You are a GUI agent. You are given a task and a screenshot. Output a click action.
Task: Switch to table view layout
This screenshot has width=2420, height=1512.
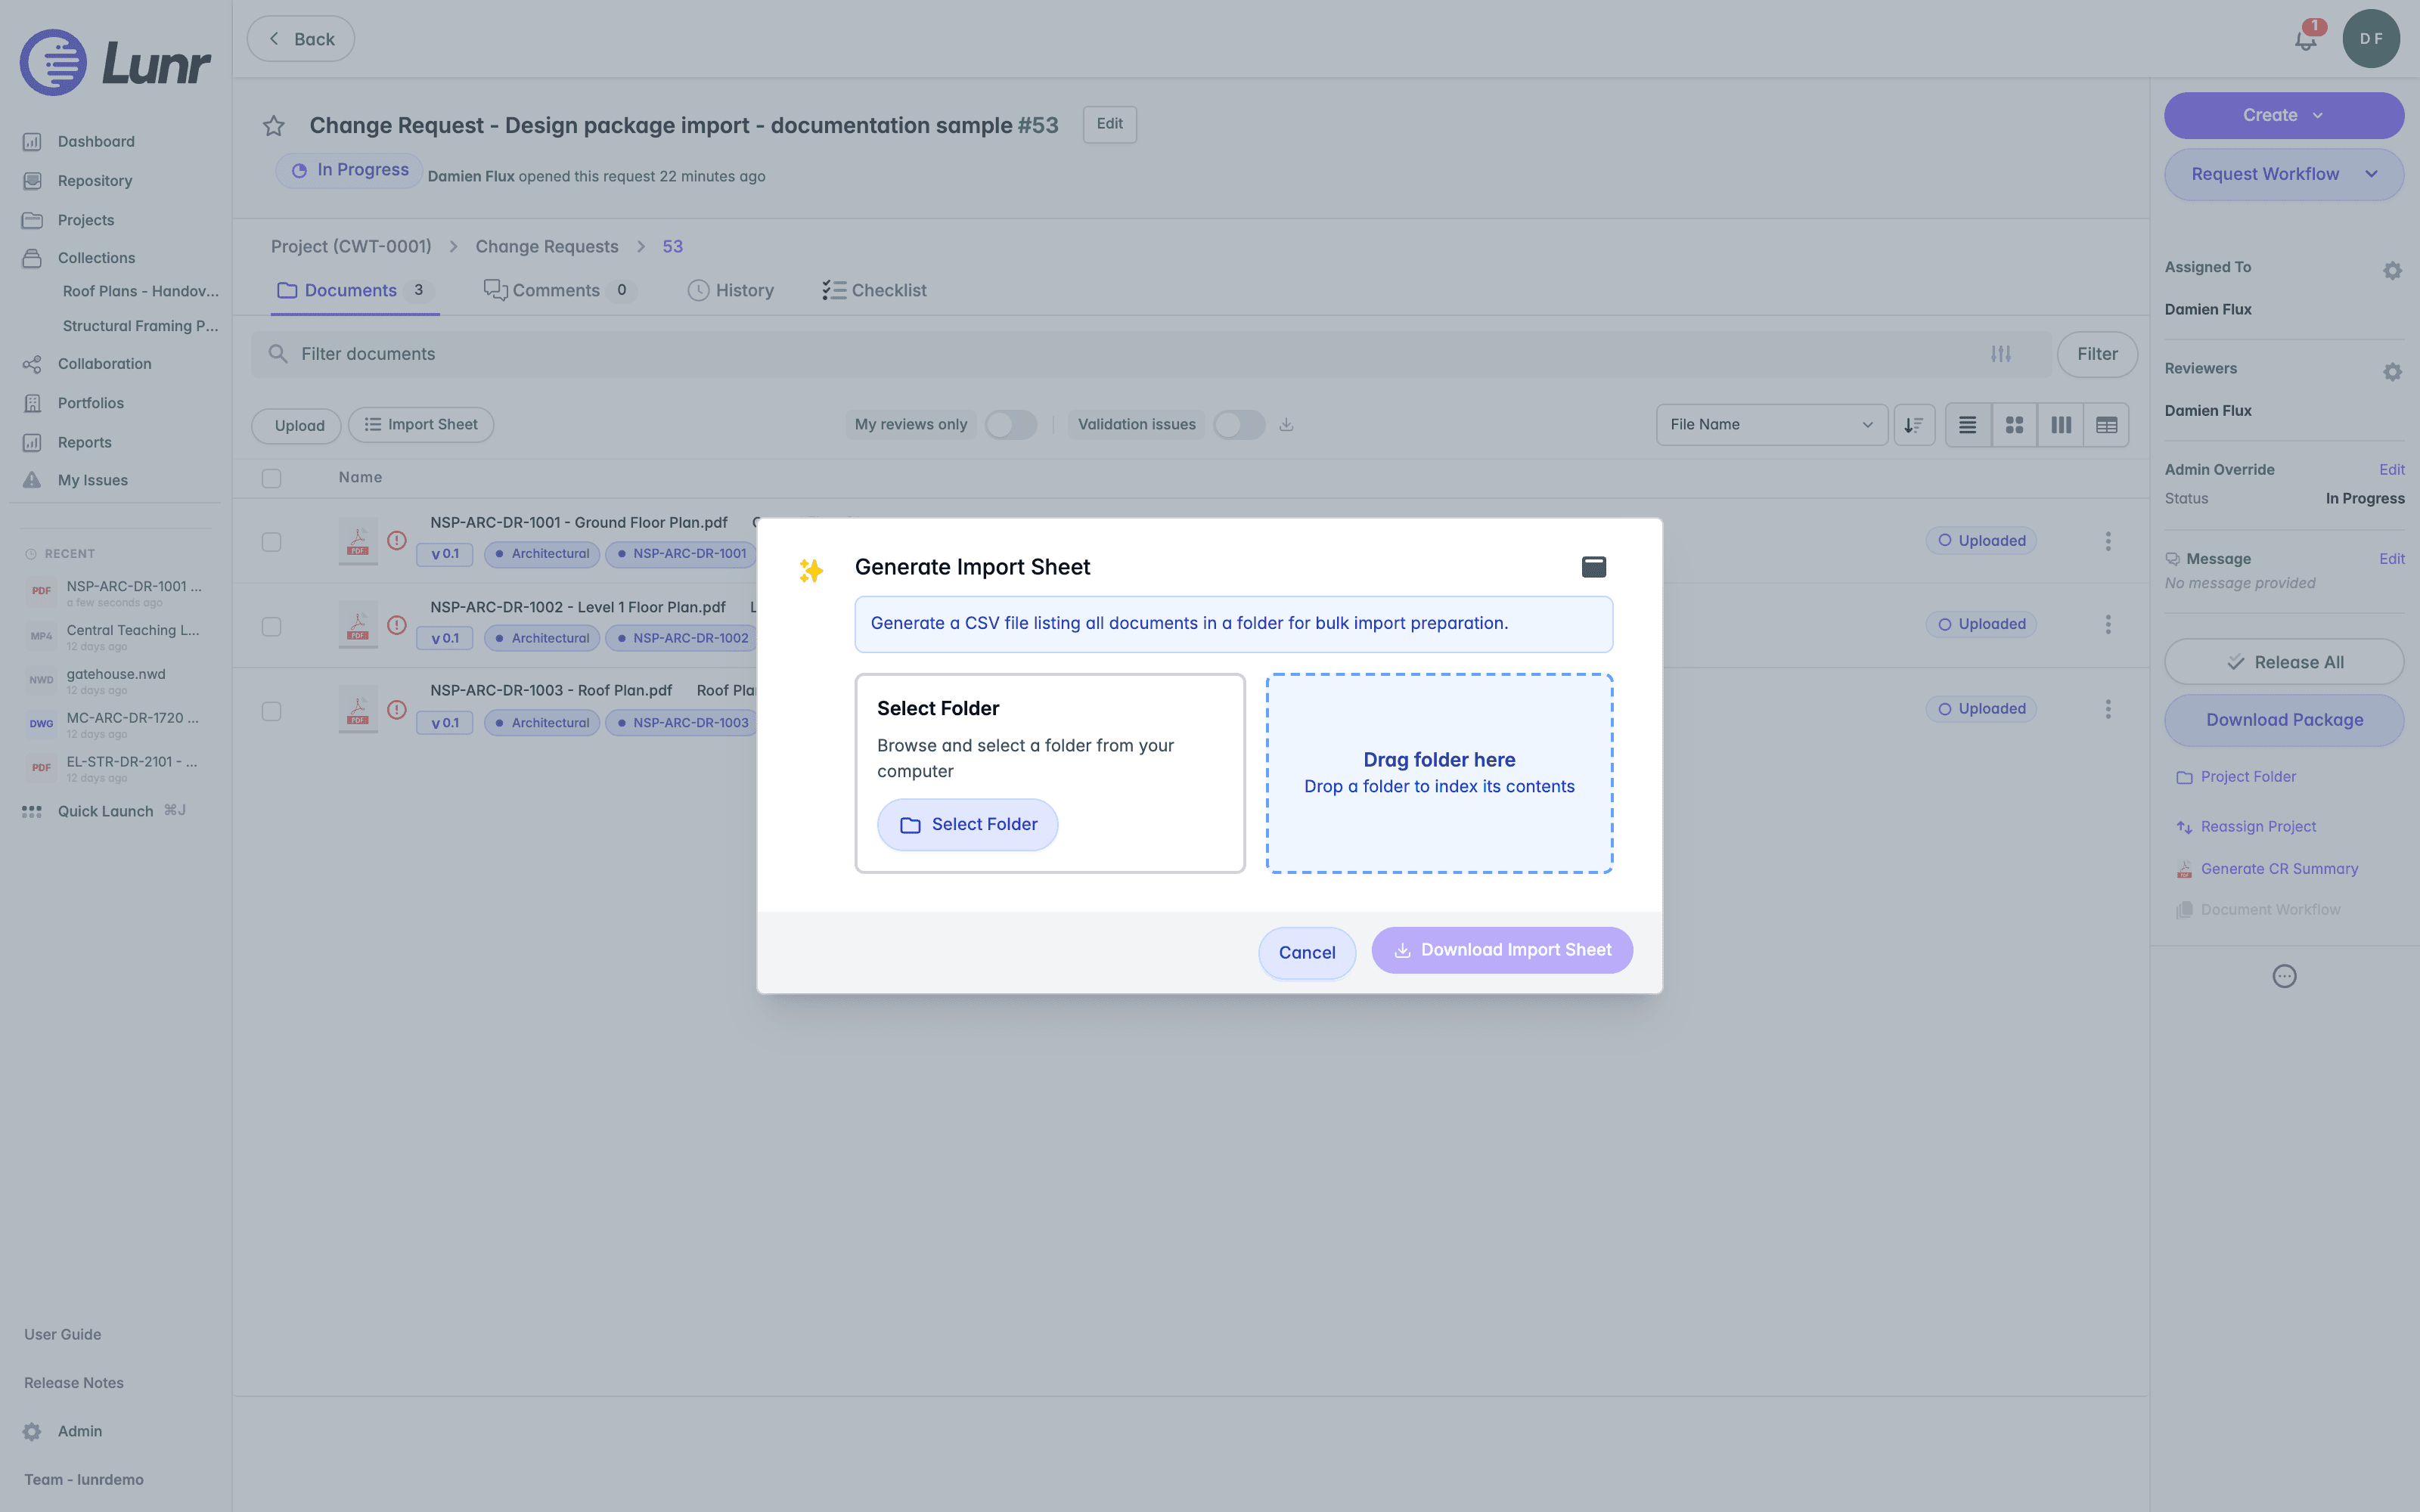coord(2106,425)
